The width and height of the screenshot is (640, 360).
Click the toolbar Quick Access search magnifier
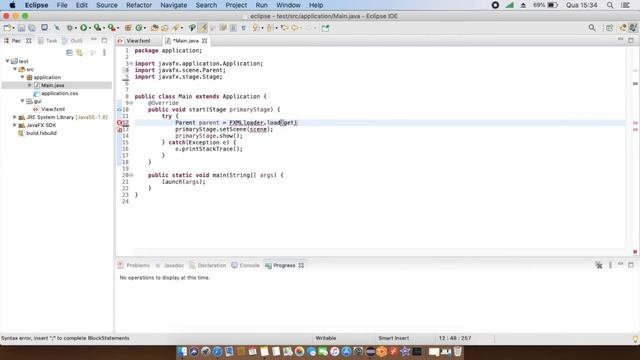pos(592,28)
